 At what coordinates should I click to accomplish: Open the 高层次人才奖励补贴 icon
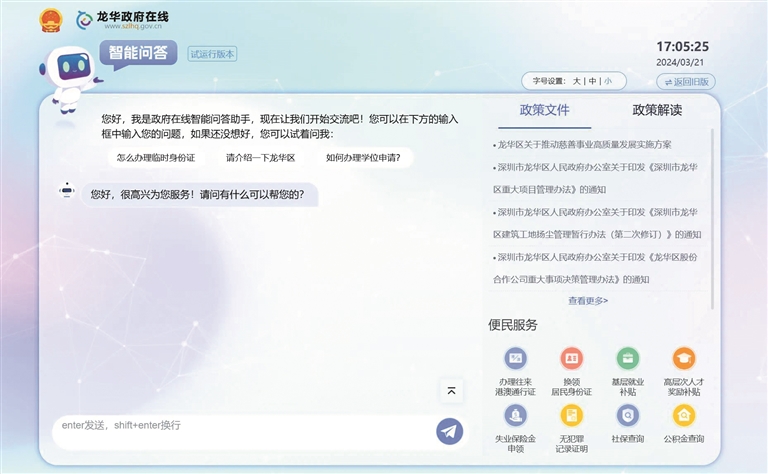tap(683, 359)
